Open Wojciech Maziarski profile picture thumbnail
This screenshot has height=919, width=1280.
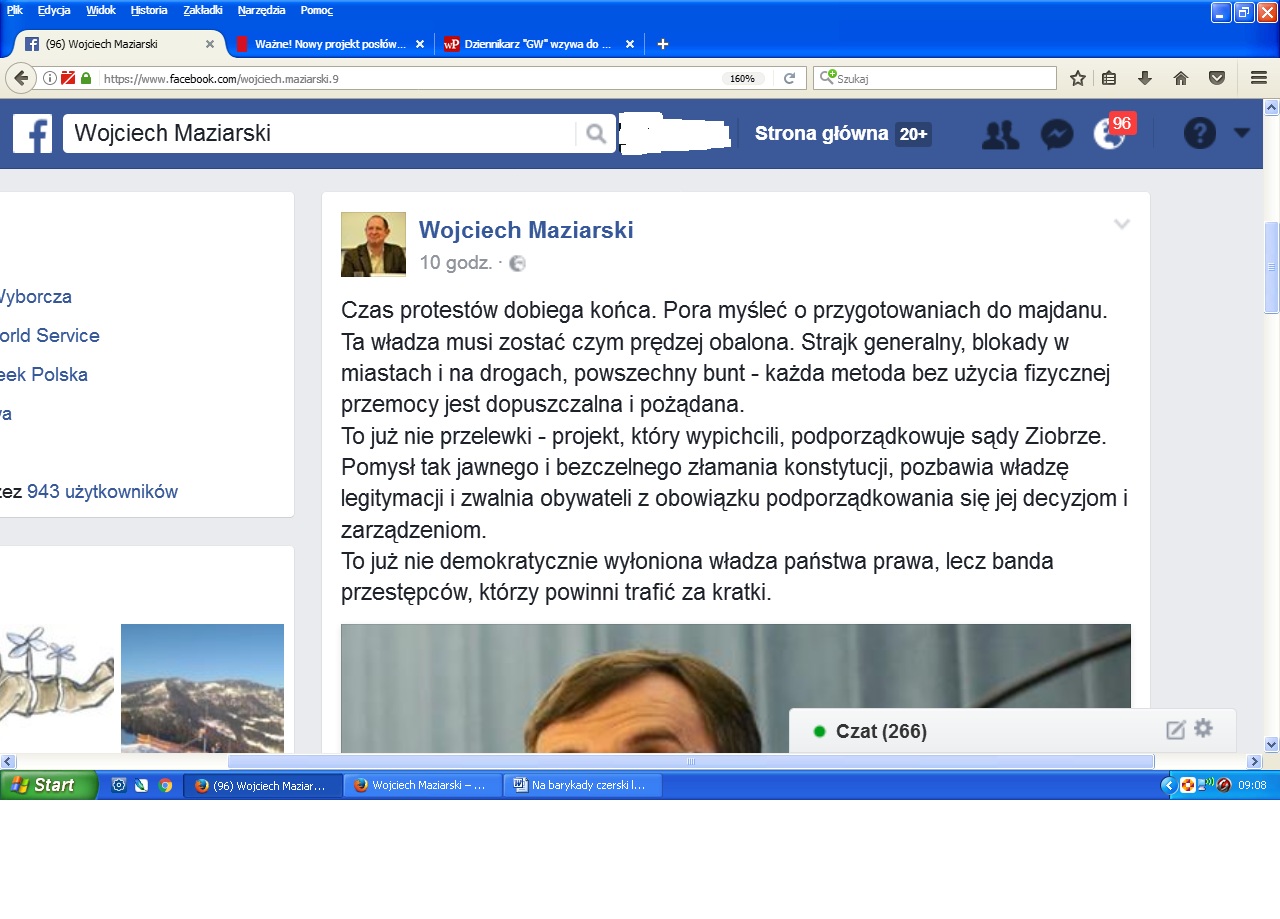(373, 244)
